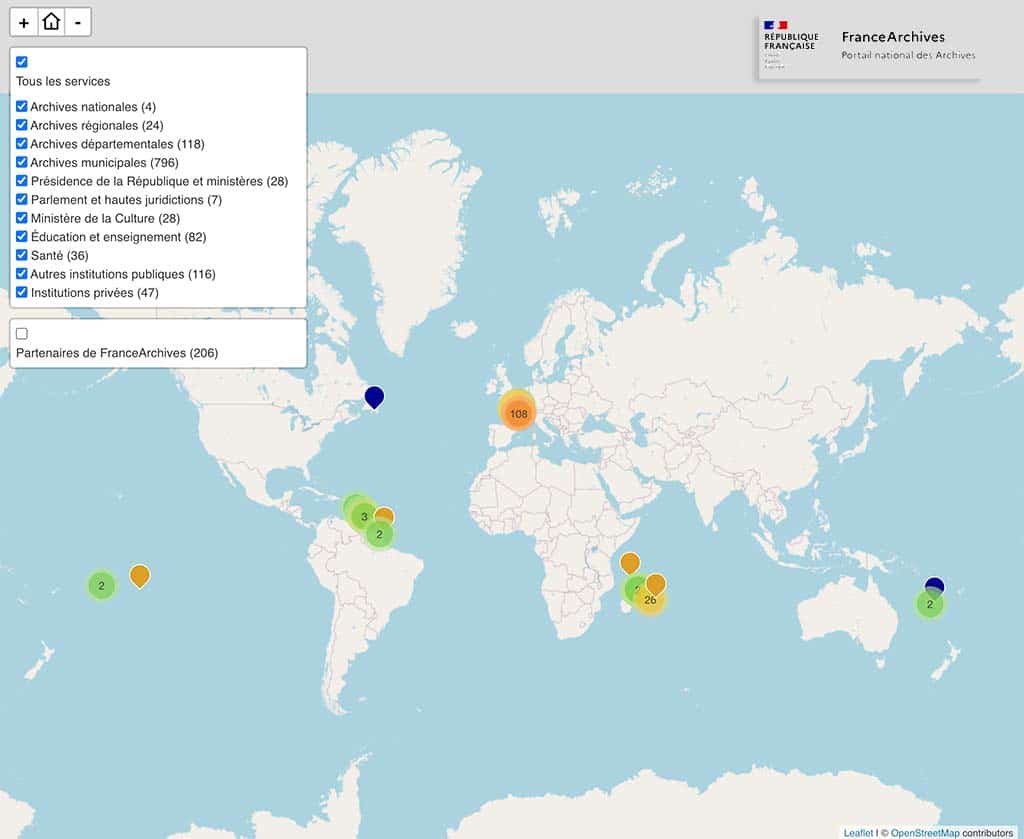Click the dark blue marker near Canada
Image resolution: width=1024 pixels, height=839 pixels.
click(374, 396)
